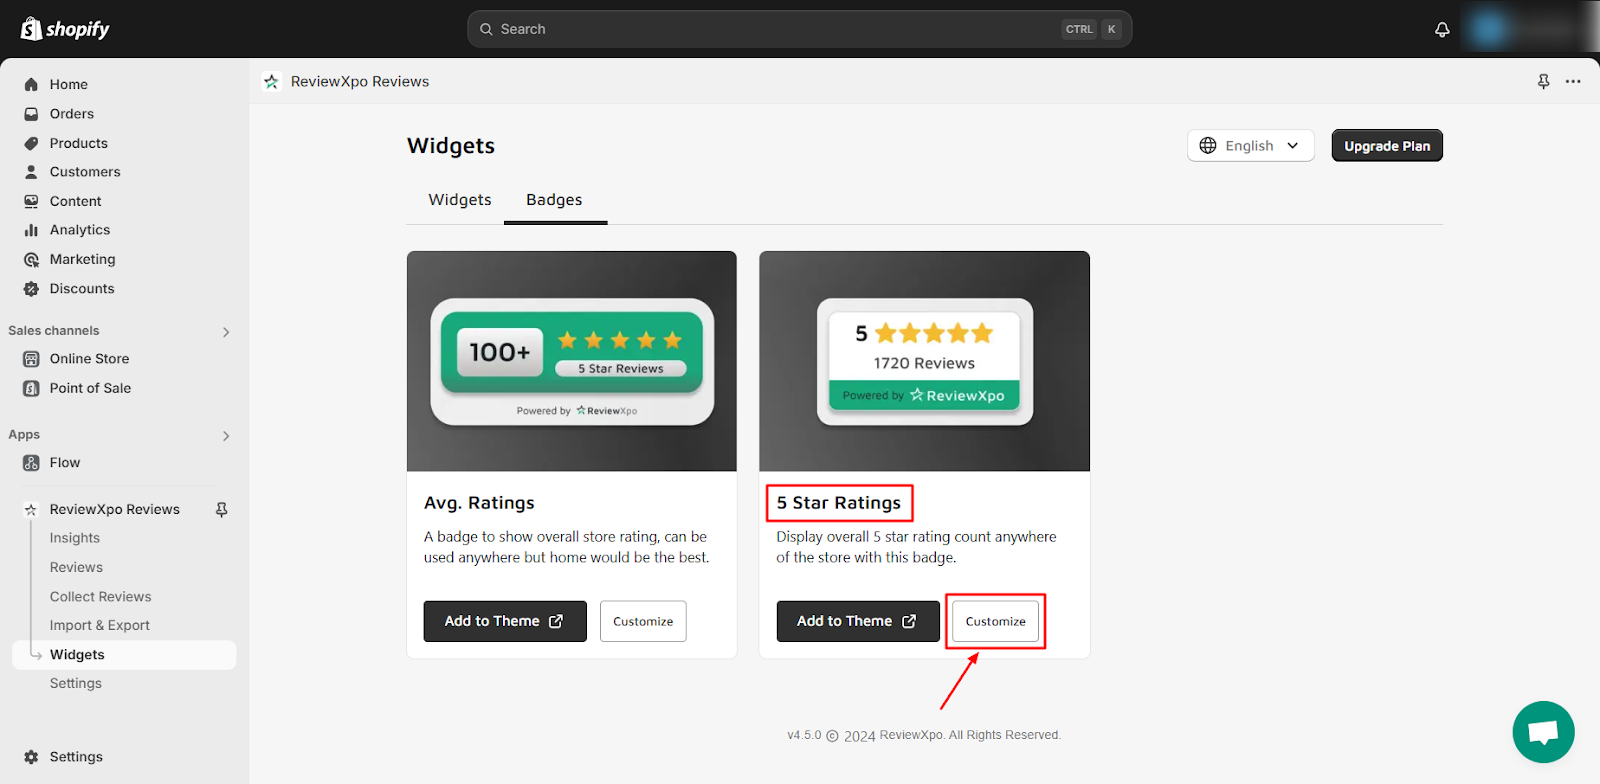The height and width of the screenshot is (784, 1600).
Task: Click the search magnifier icon
Action: coord(486,29)
